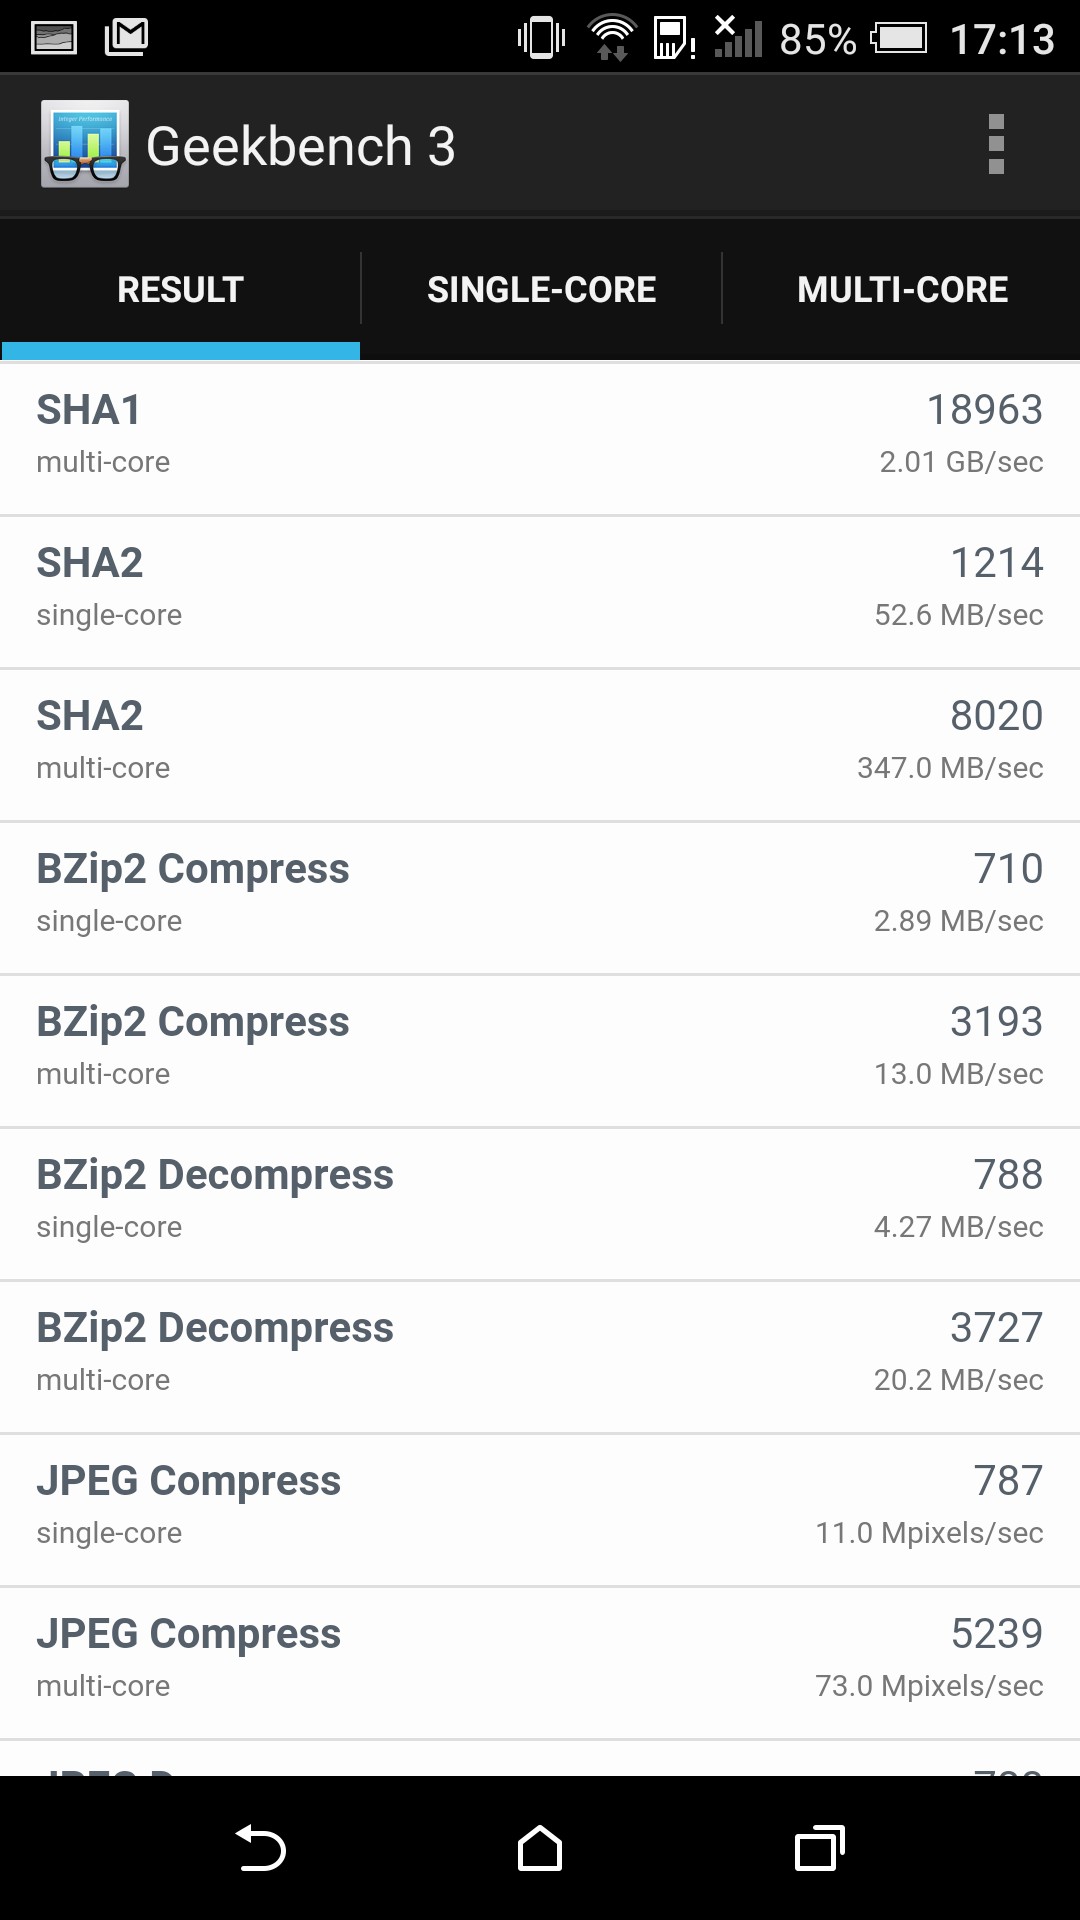Switch to the SINGLE-CORE tab
Image resolution: width=1080 pixels, height=1920 pixels.
(x=541, y=290)
